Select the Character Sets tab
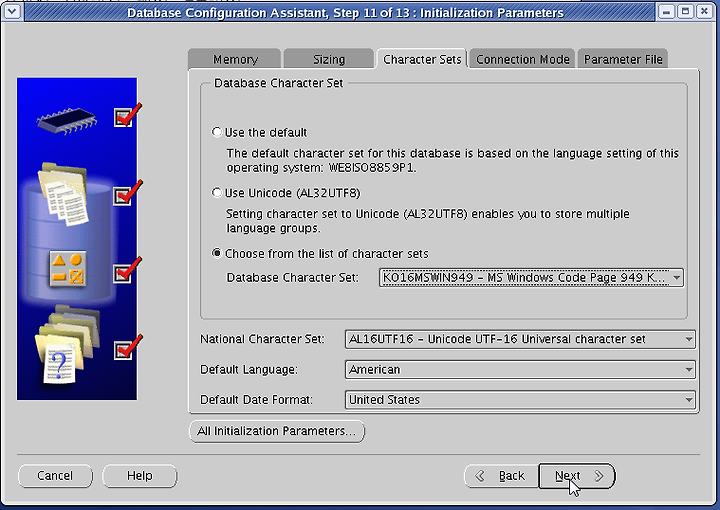Viewport: 720px width, 510px height. (x=422, y=59)
